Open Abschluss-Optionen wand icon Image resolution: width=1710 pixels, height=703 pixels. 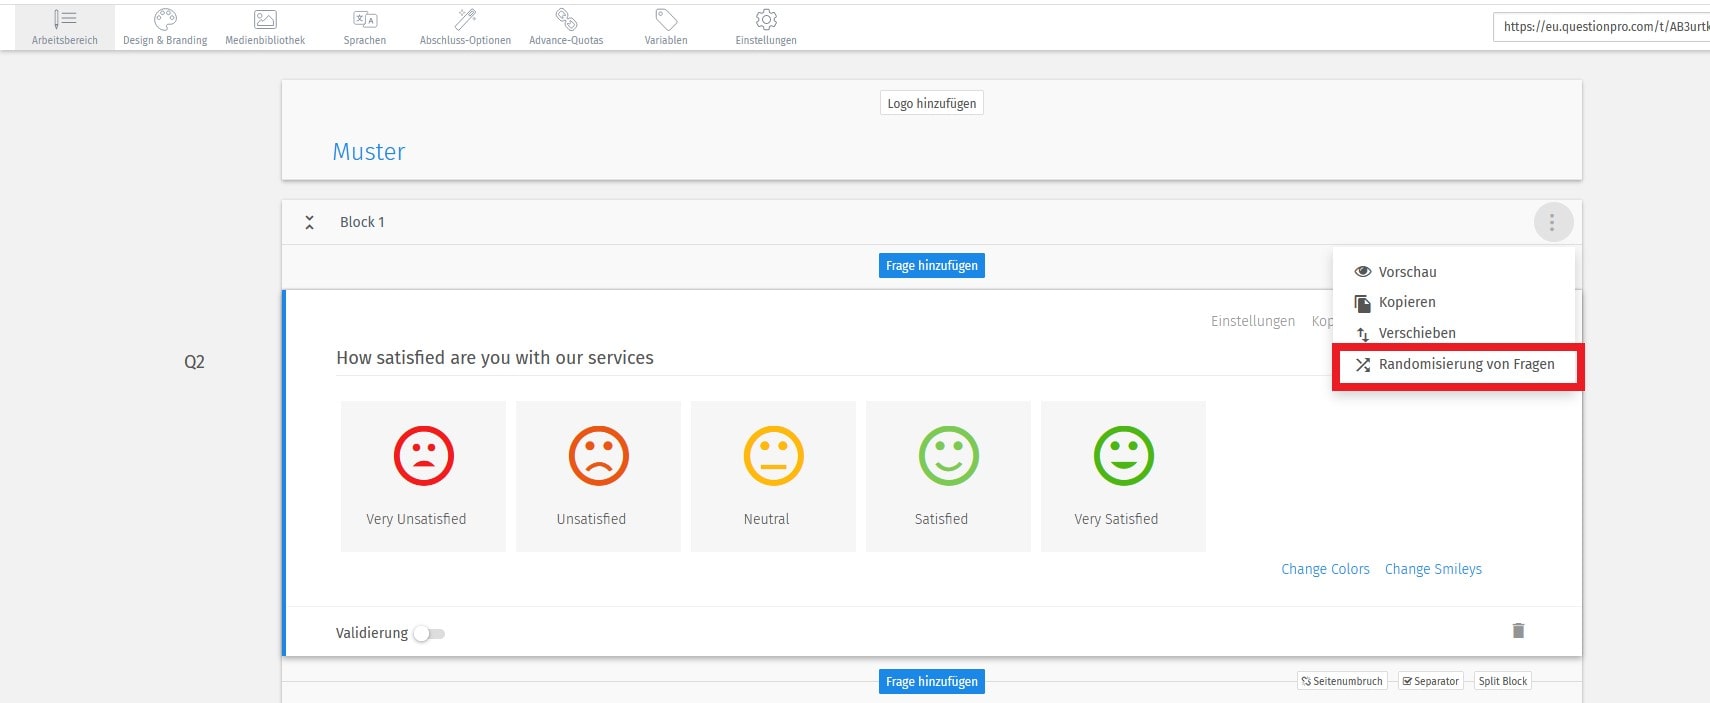pos(465,20)
